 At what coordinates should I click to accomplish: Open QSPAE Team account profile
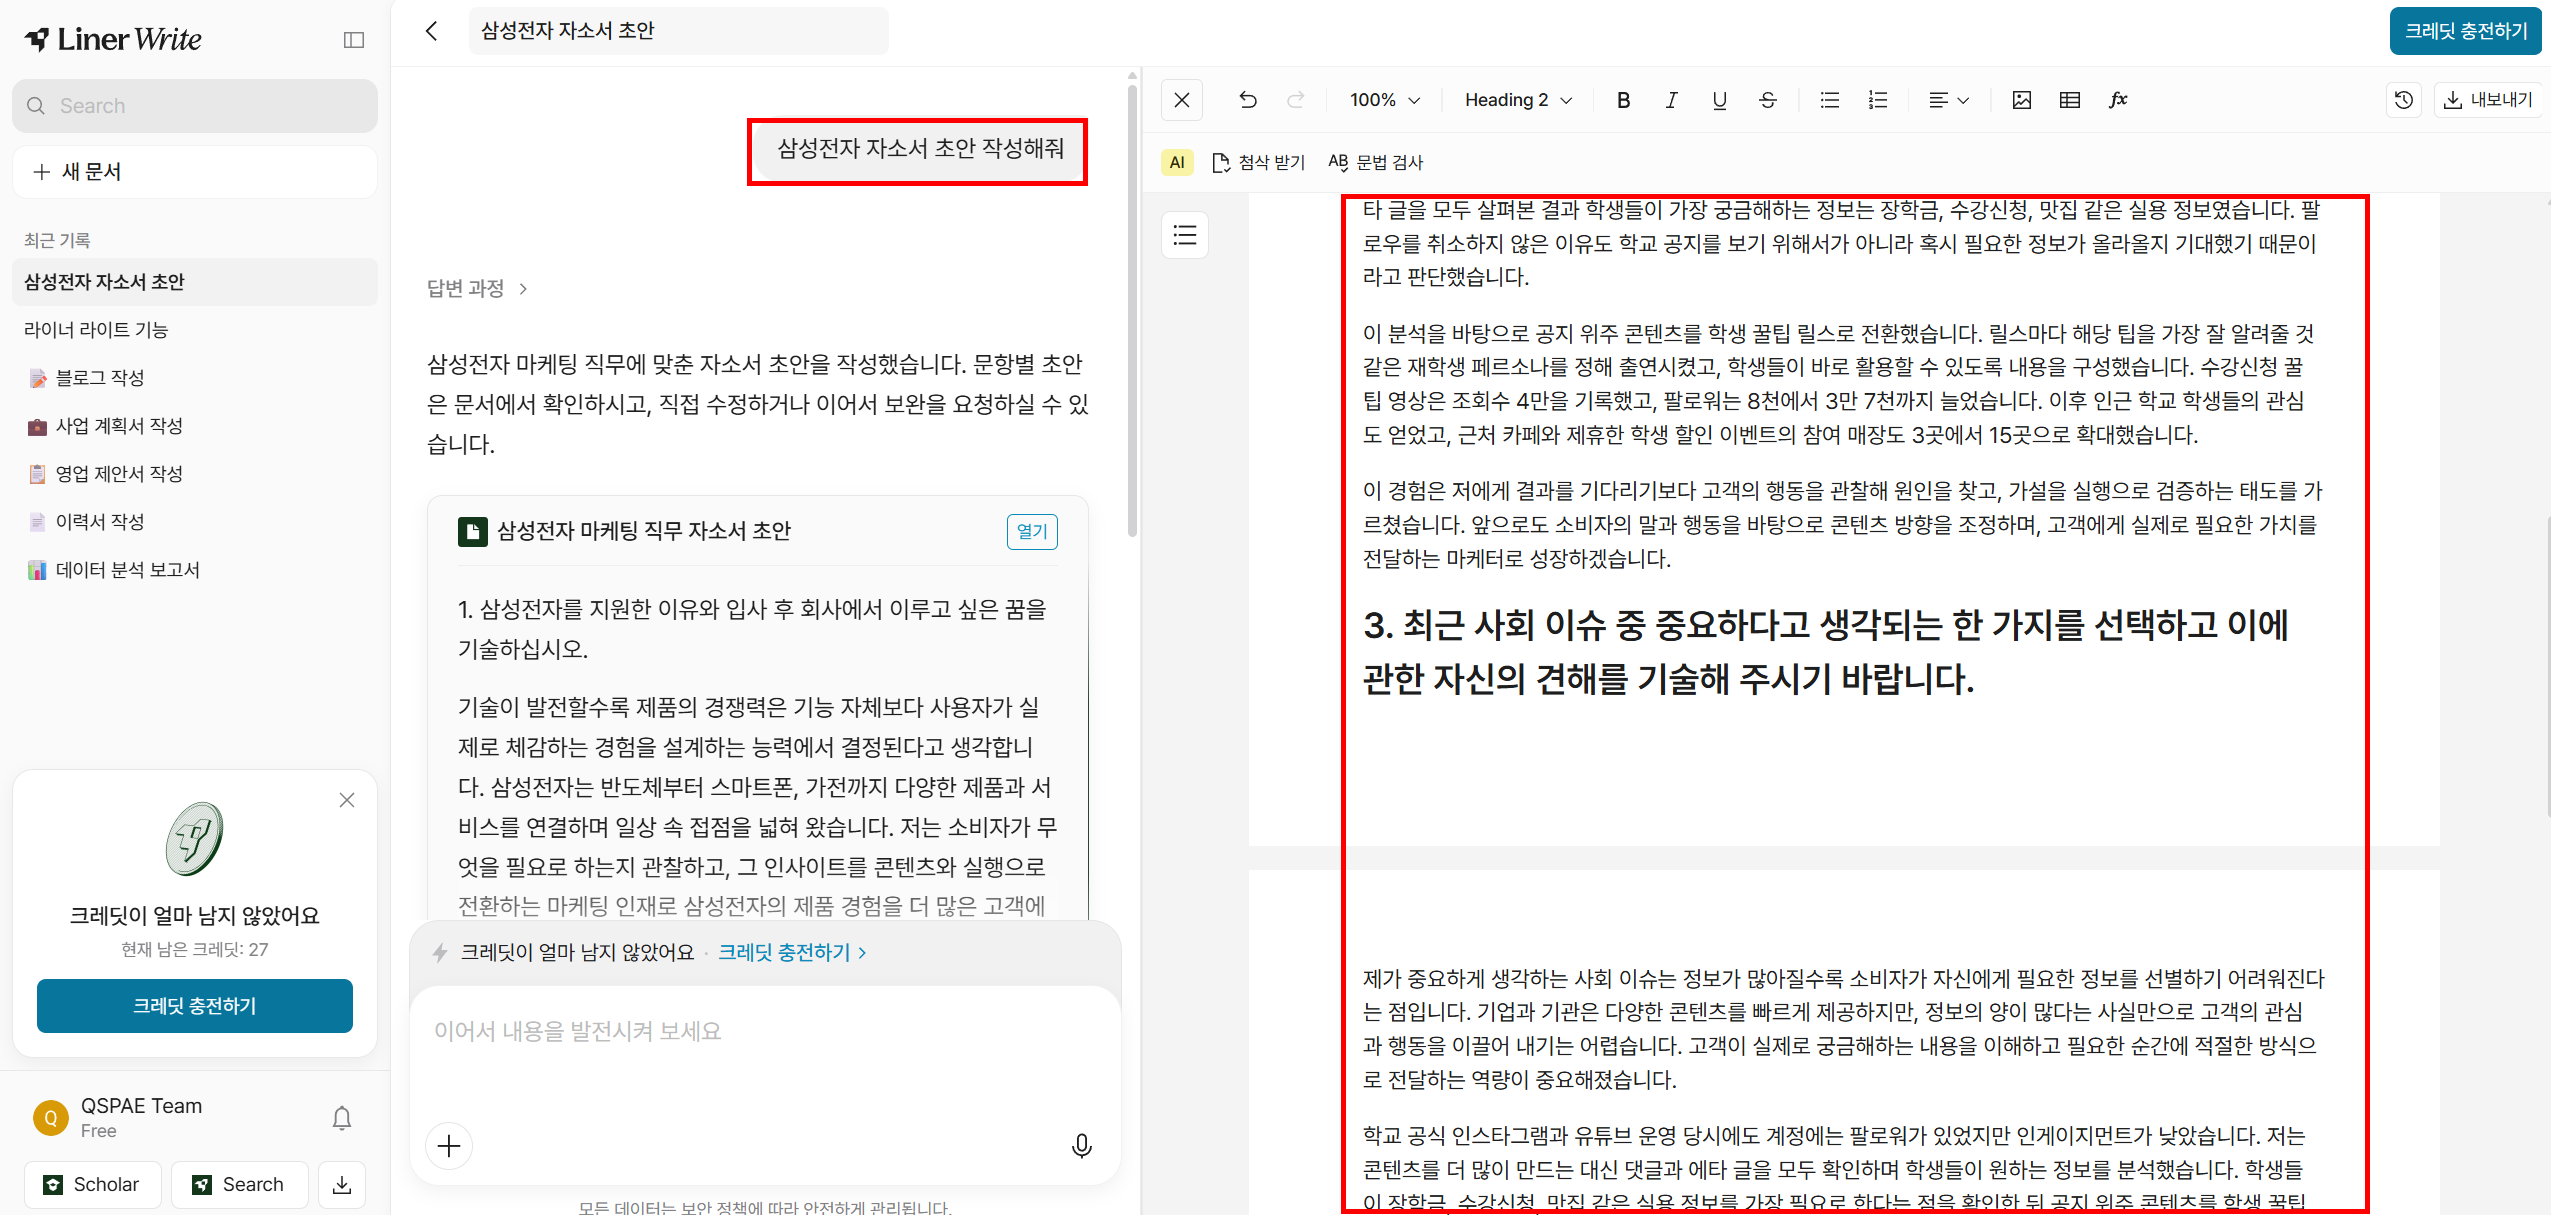tap(118, 1117)
